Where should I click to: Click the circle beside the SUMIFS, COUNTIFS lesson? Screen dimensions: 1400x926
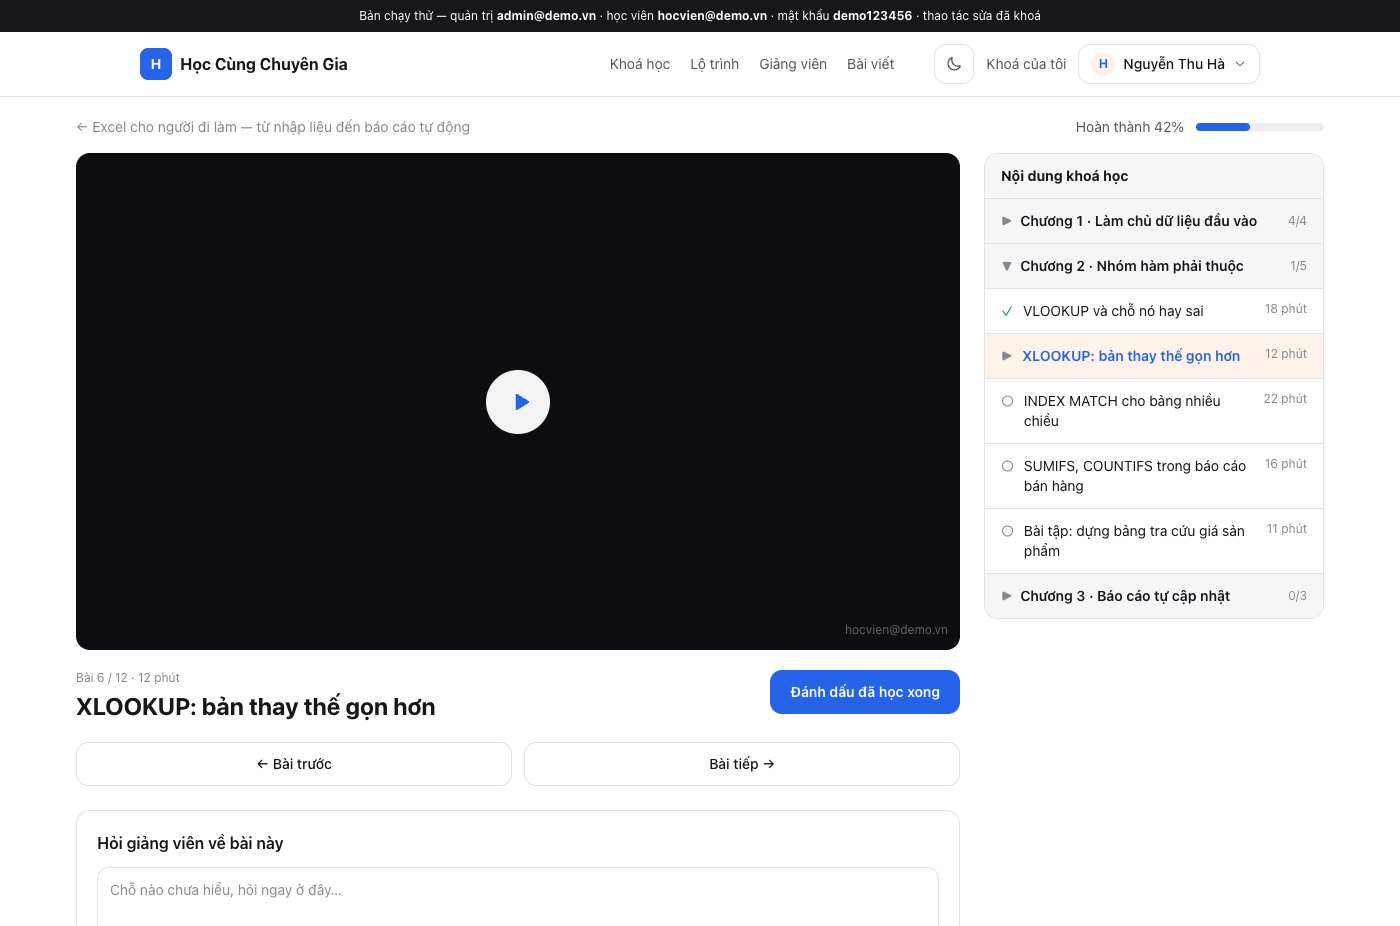pyautogui.click(x=1007, y=466)
